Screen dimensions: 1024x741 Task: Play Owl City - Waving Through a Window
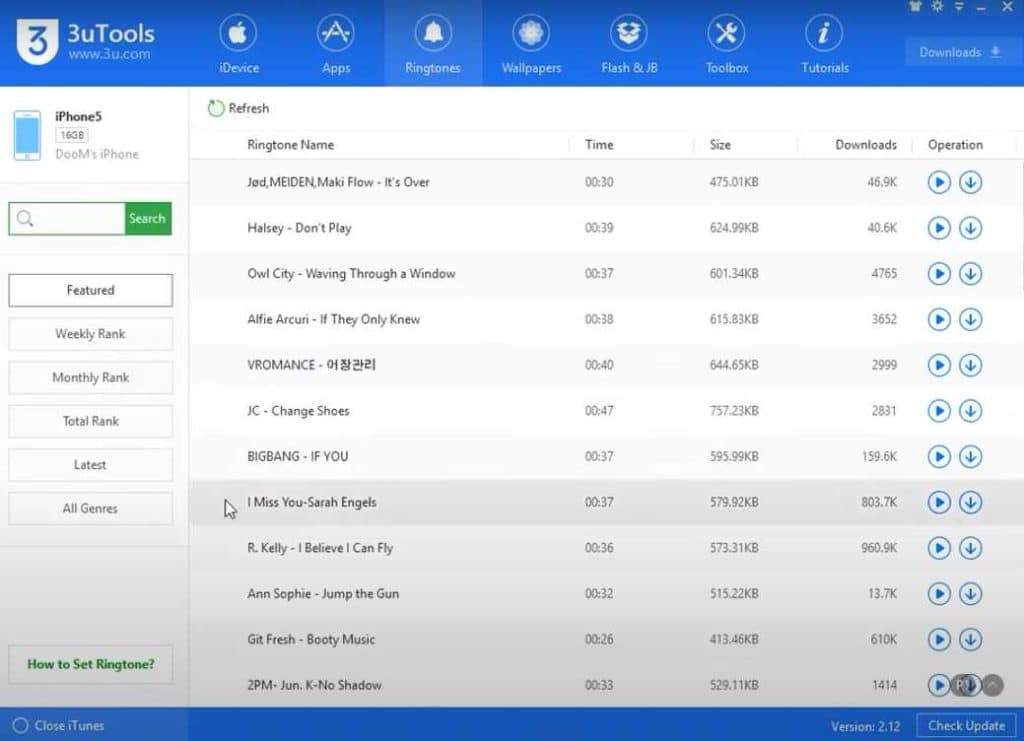click(939, 274)
